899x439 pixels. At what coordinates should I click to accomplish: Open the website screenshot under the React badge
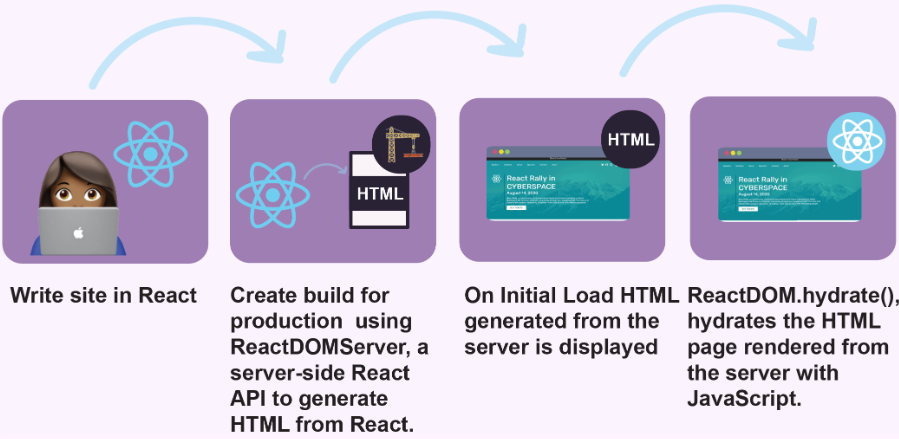click(789, 185)
